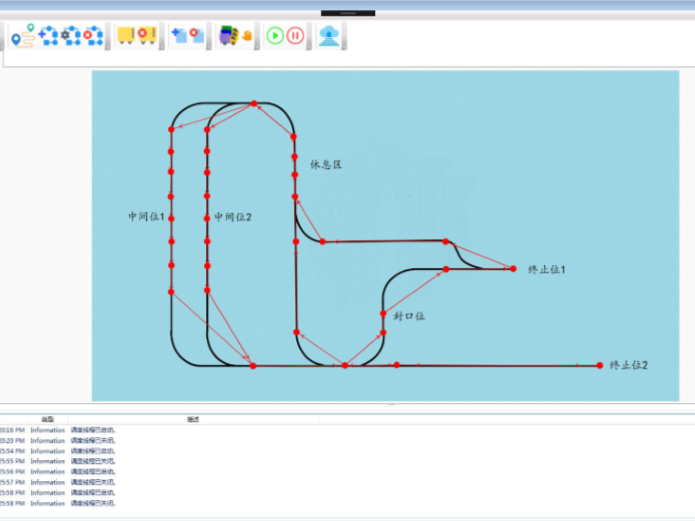The height and width of the screenshot is (521, 695).
Task: Select the last Information log entry
Action: click(x=47, y=503)
